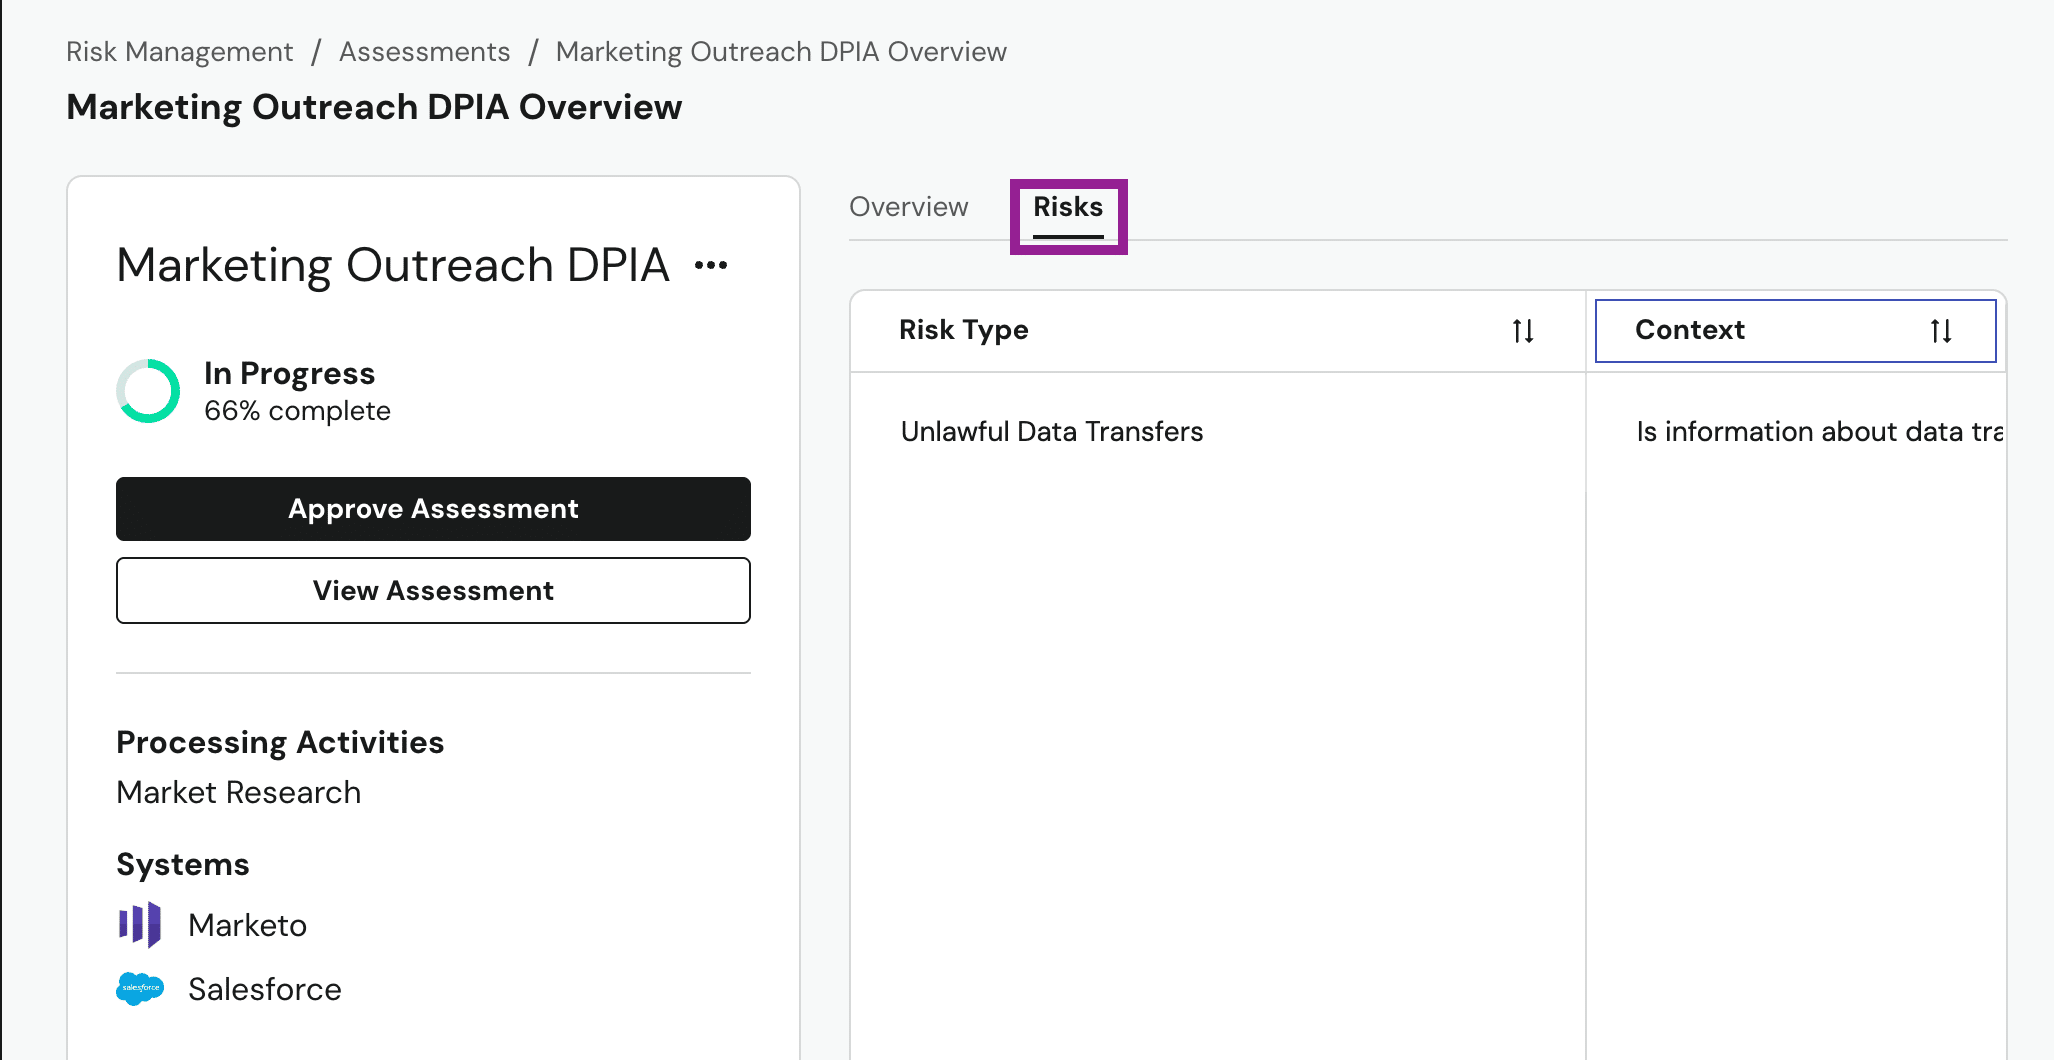Sort risks using the Context column arrows
This screenshot has width=2054, height=1060.
[x=1941, y=331]
